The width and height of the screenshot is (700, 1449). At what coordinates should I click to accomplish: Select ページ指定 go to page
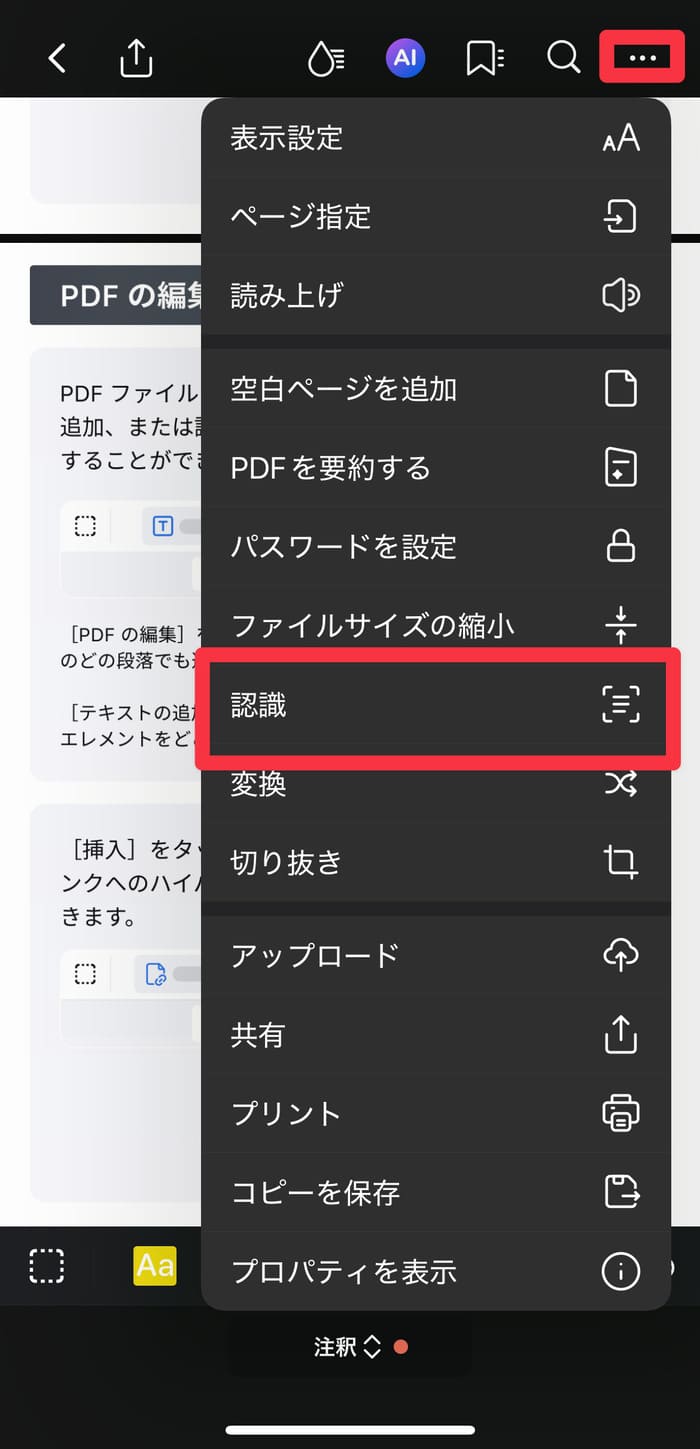(436, 216)
